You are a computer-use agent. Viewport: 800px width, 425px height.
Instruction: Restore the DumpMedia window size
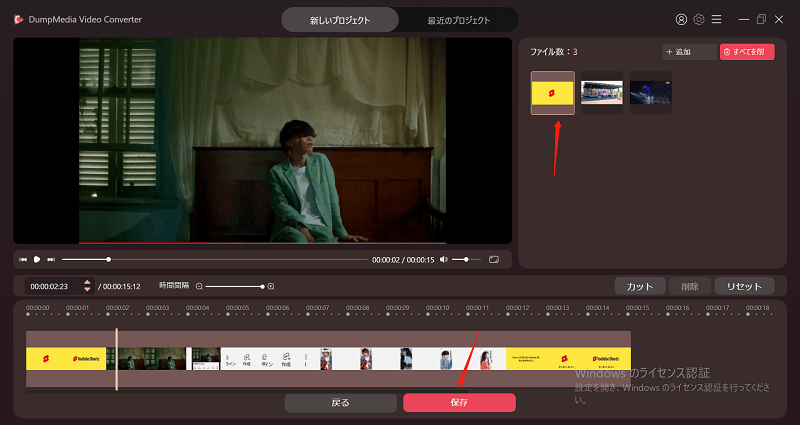tap(761, 19)
